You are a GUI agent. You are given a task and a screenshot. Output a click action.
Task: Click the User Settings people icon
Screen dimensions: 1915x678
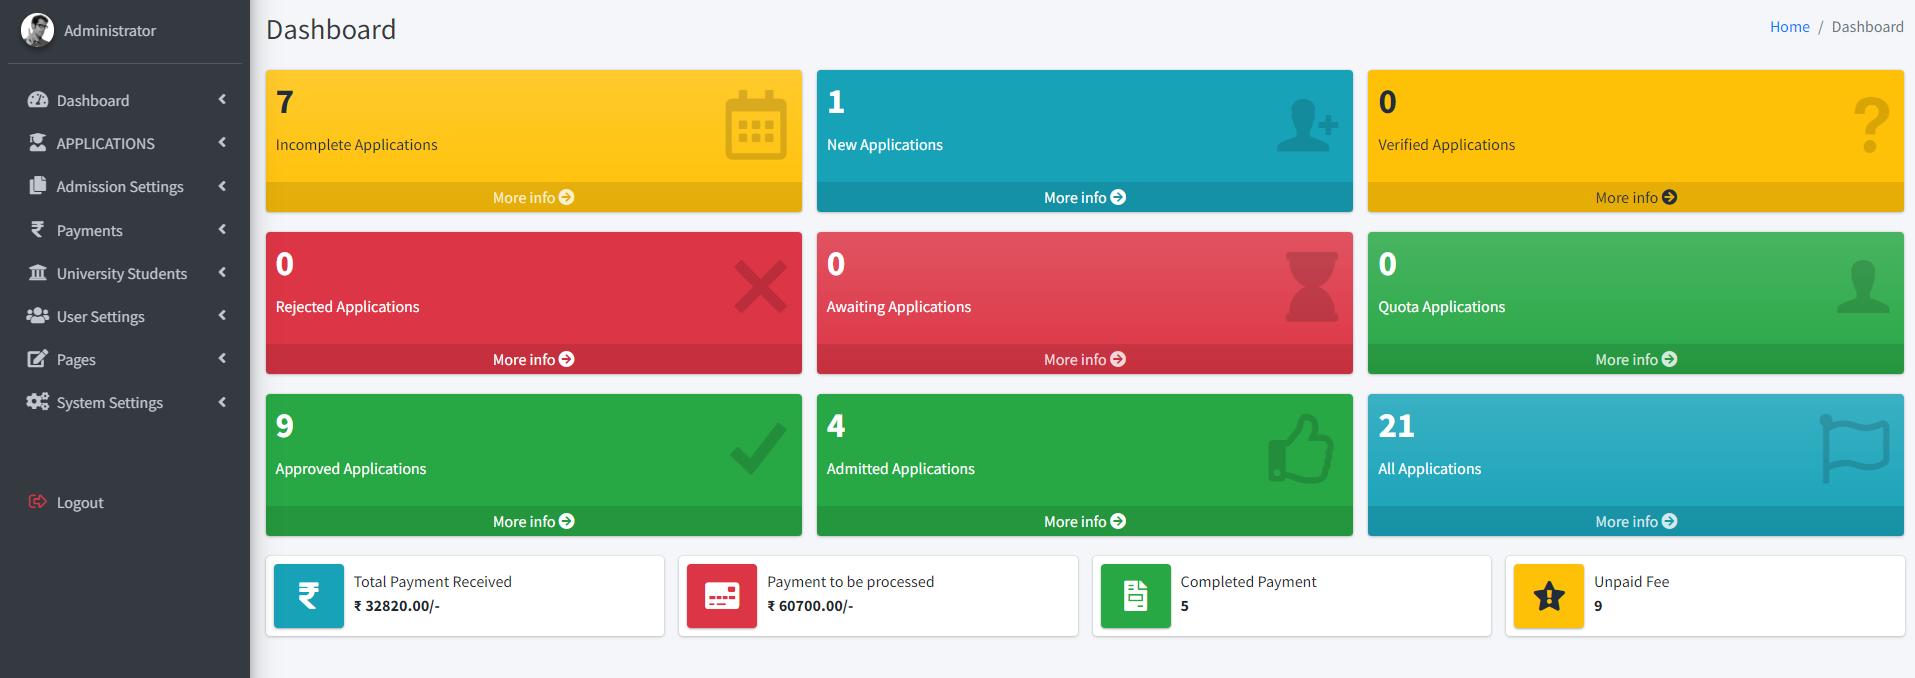click(38, 316)
